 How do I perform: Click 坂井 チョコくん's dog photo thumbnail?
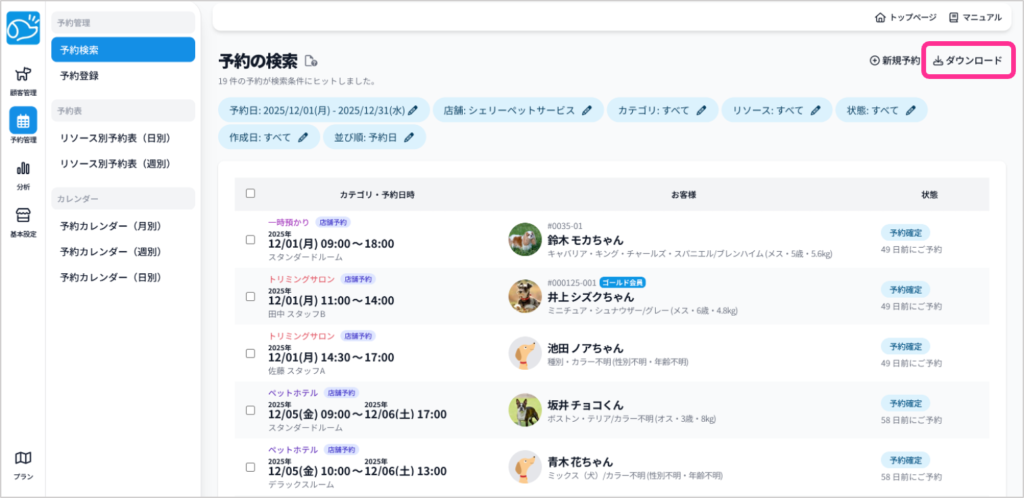pos(524,410)
